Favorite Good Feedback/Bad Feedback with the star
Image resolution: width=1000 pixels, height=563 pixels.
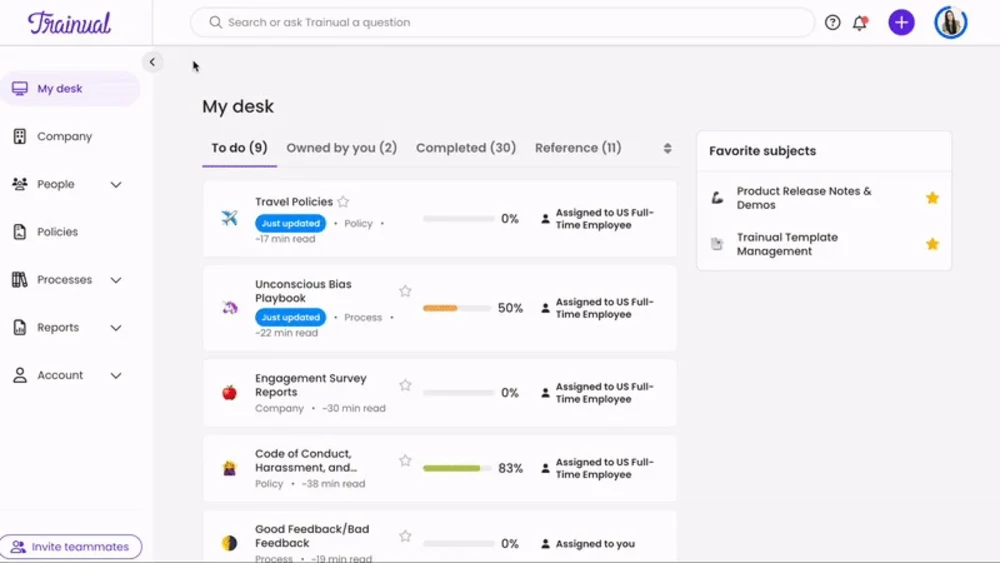click(x=405, y=536)
